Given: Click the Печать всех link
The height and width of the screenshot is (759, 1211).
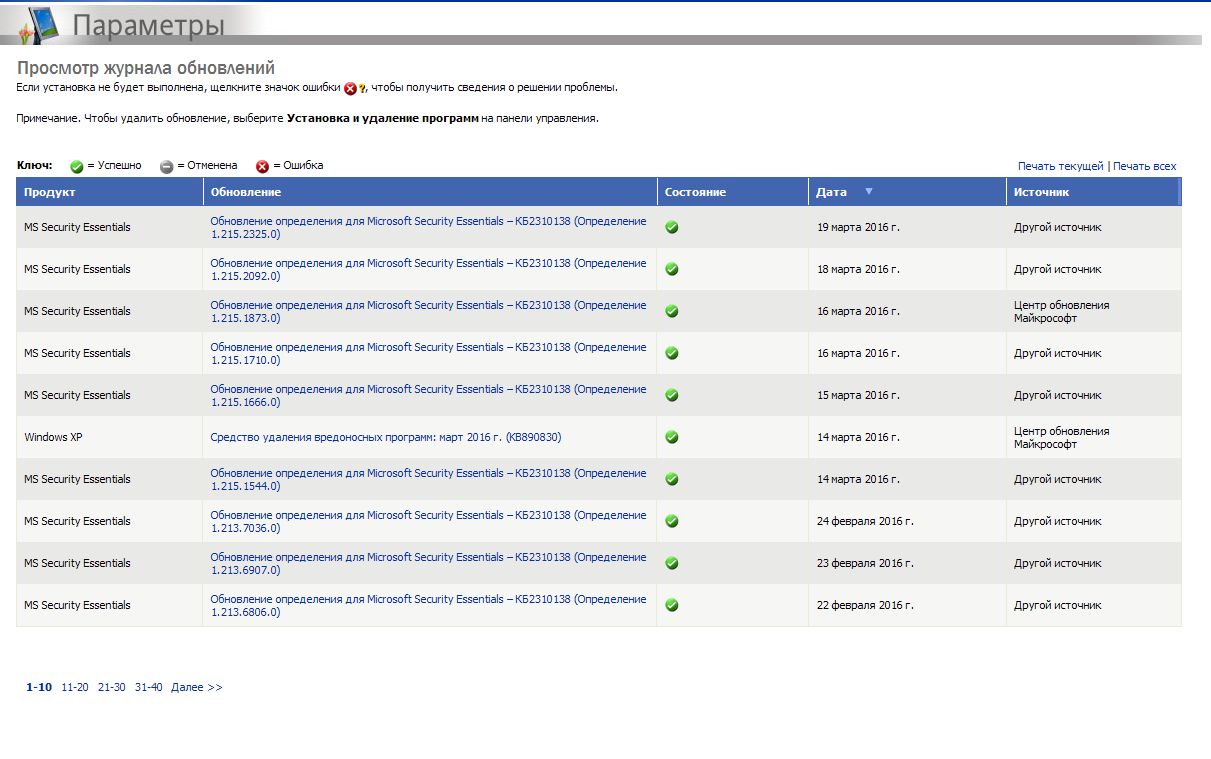Looking at the screenshot, I should point(1145,166).
